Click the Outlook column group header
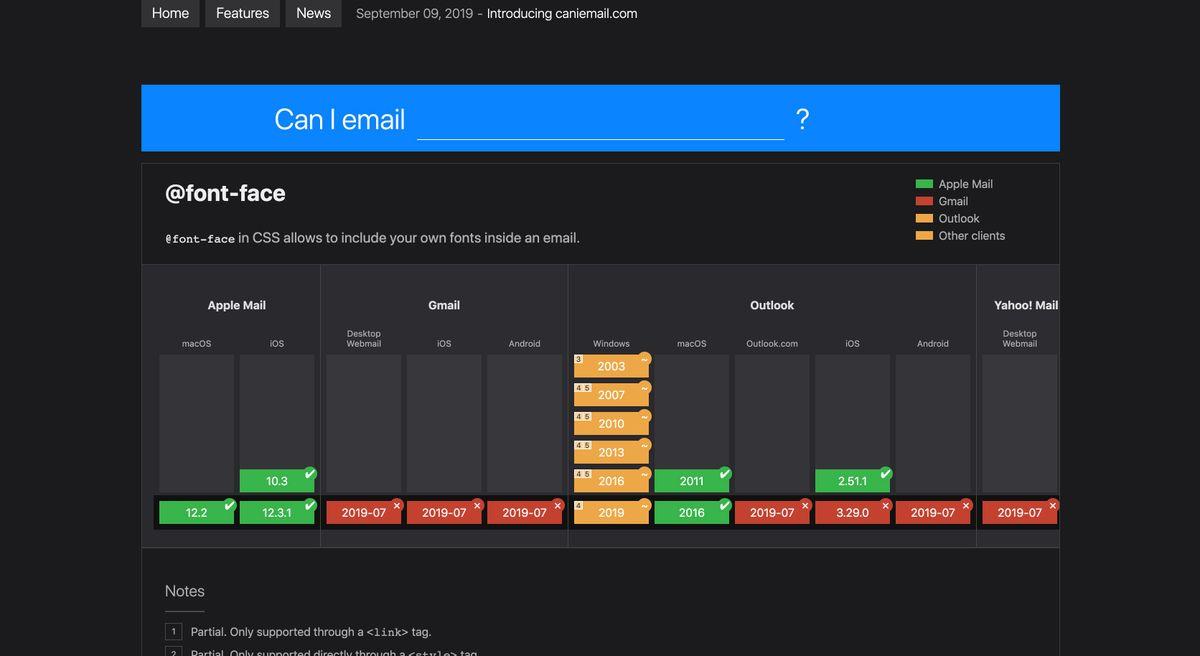 point(772,305)
